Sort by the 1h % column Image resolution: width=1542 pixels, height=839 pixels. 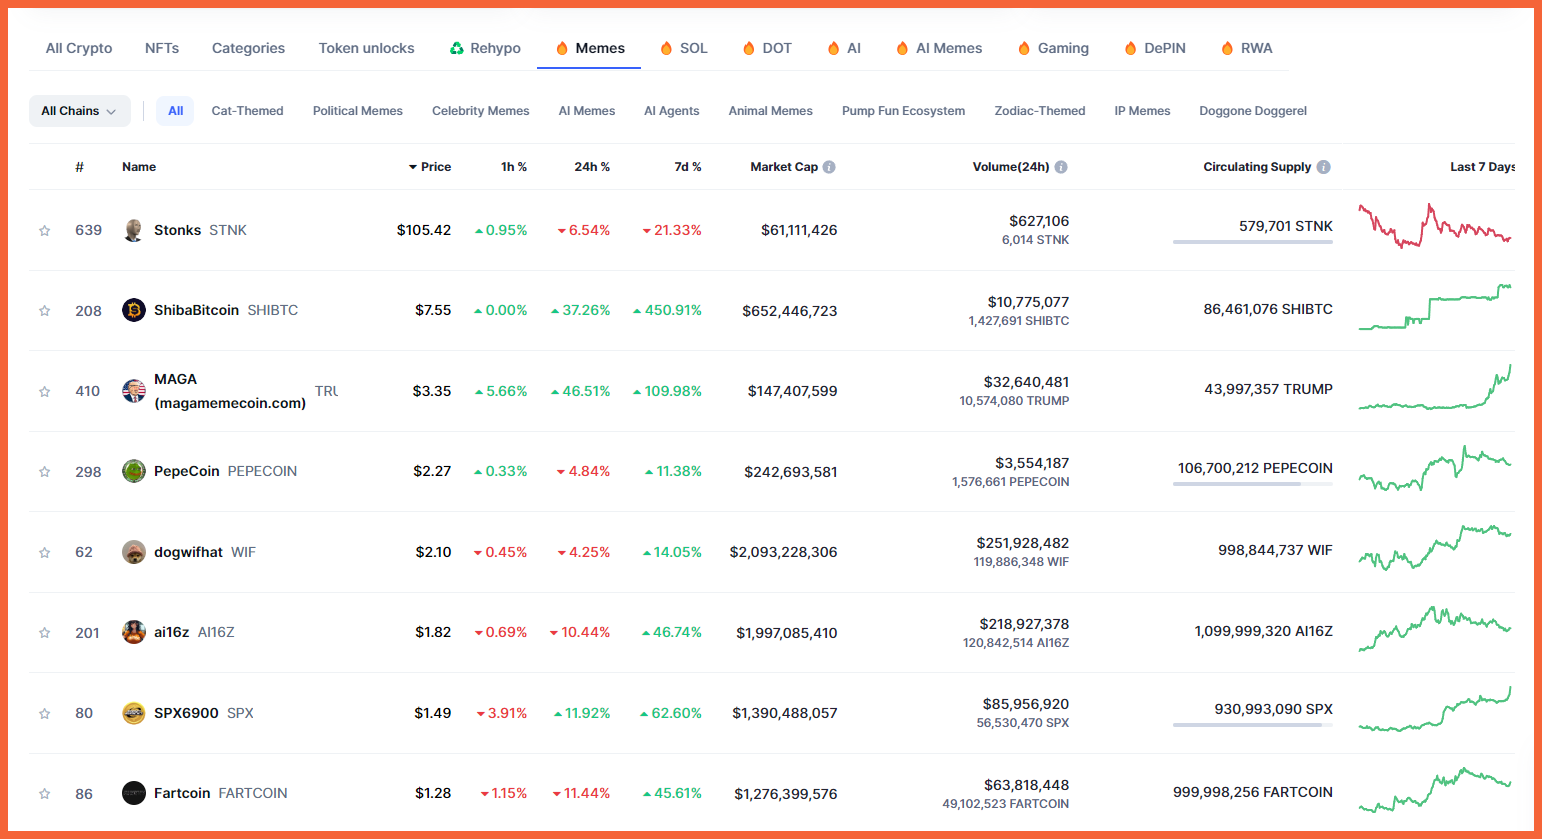[x=514, y=167]
